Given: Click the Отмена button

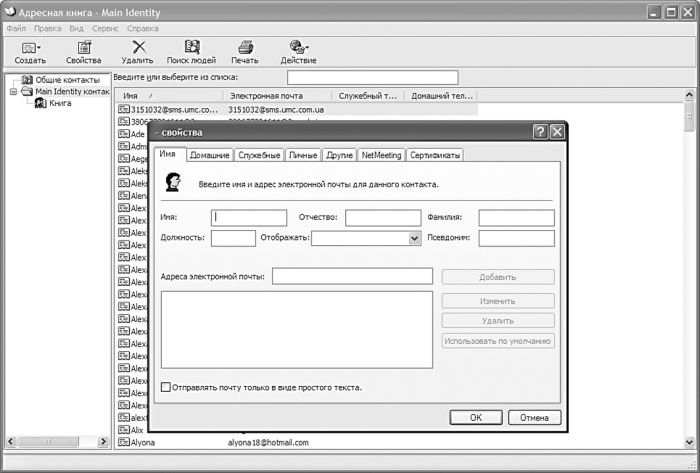Looking at the screenshot, I should coord(534,418).
